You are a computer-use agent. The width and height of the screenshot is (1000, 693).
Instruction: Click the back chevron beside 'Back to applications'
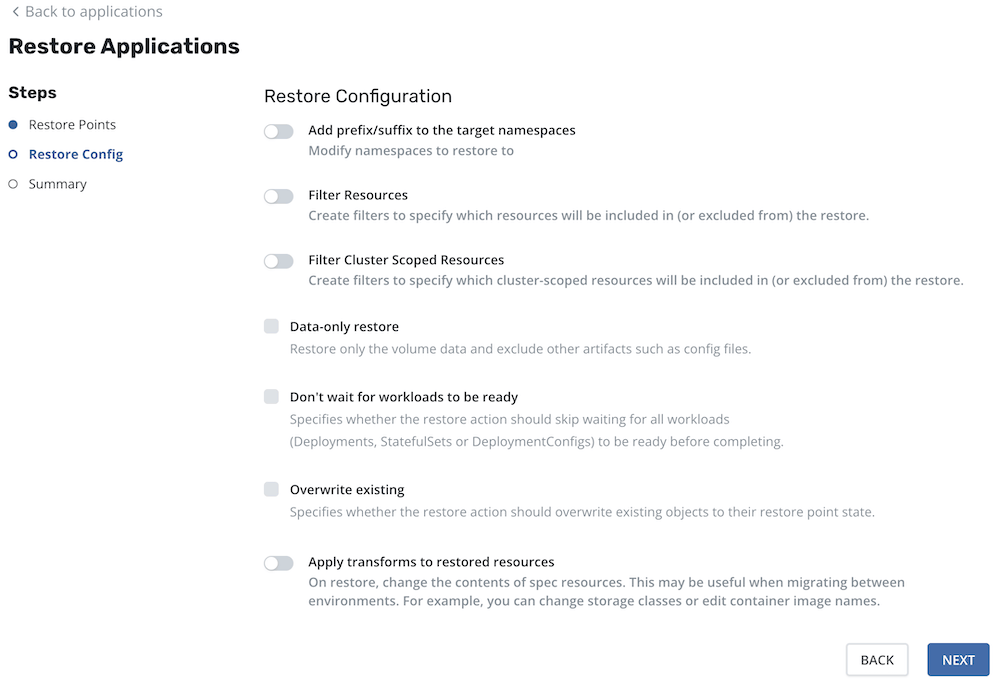[15, 11]
